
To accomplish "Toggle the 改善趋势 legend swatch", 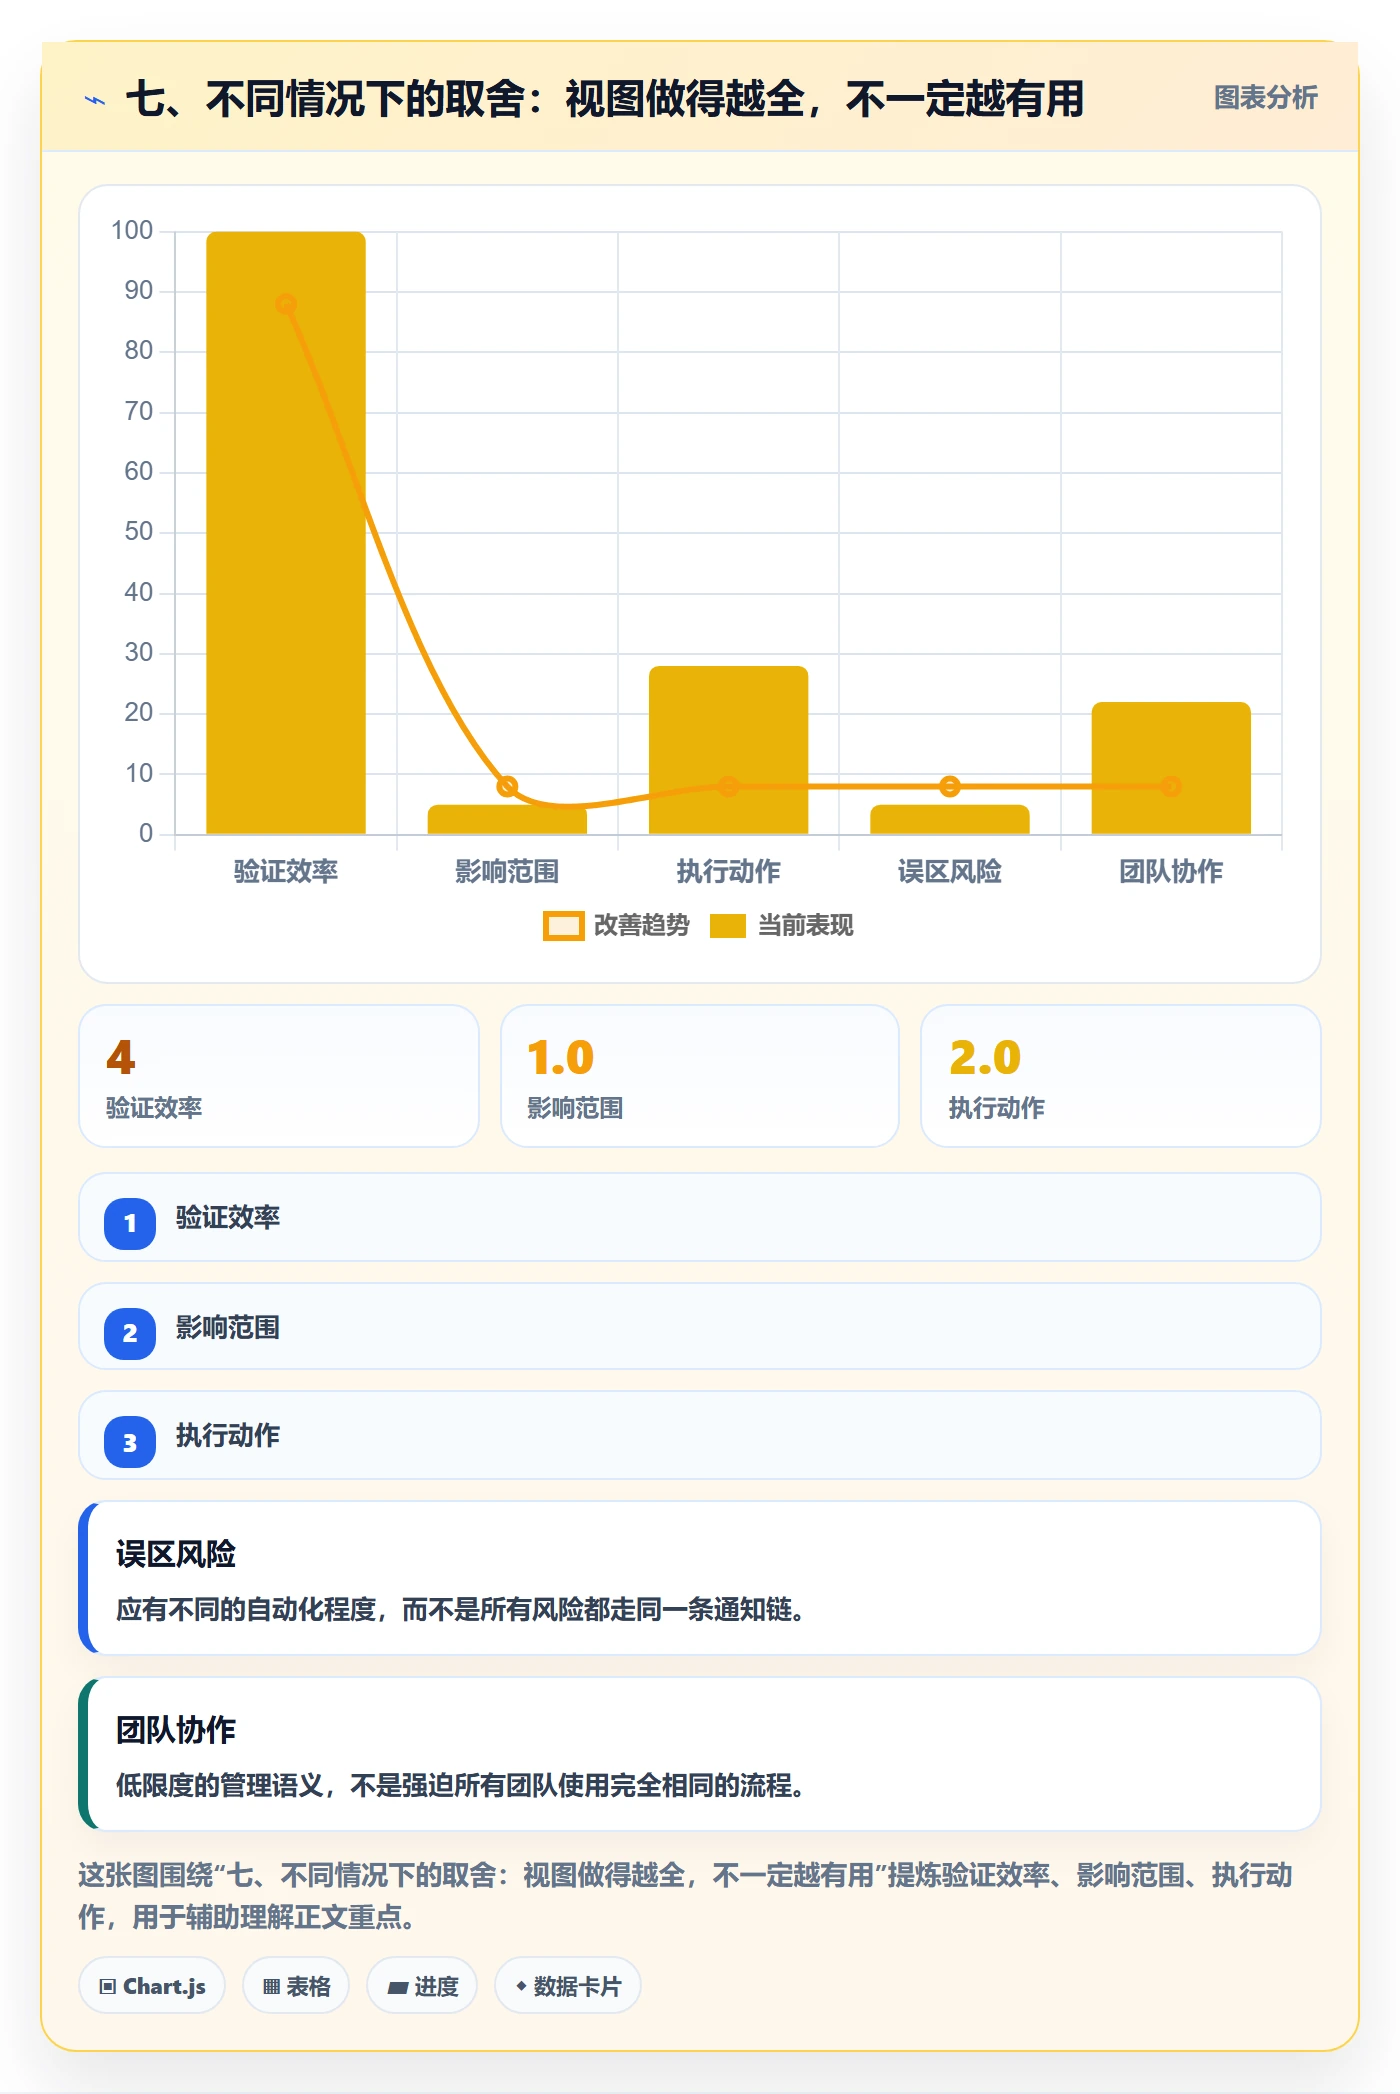I will 563,926.
